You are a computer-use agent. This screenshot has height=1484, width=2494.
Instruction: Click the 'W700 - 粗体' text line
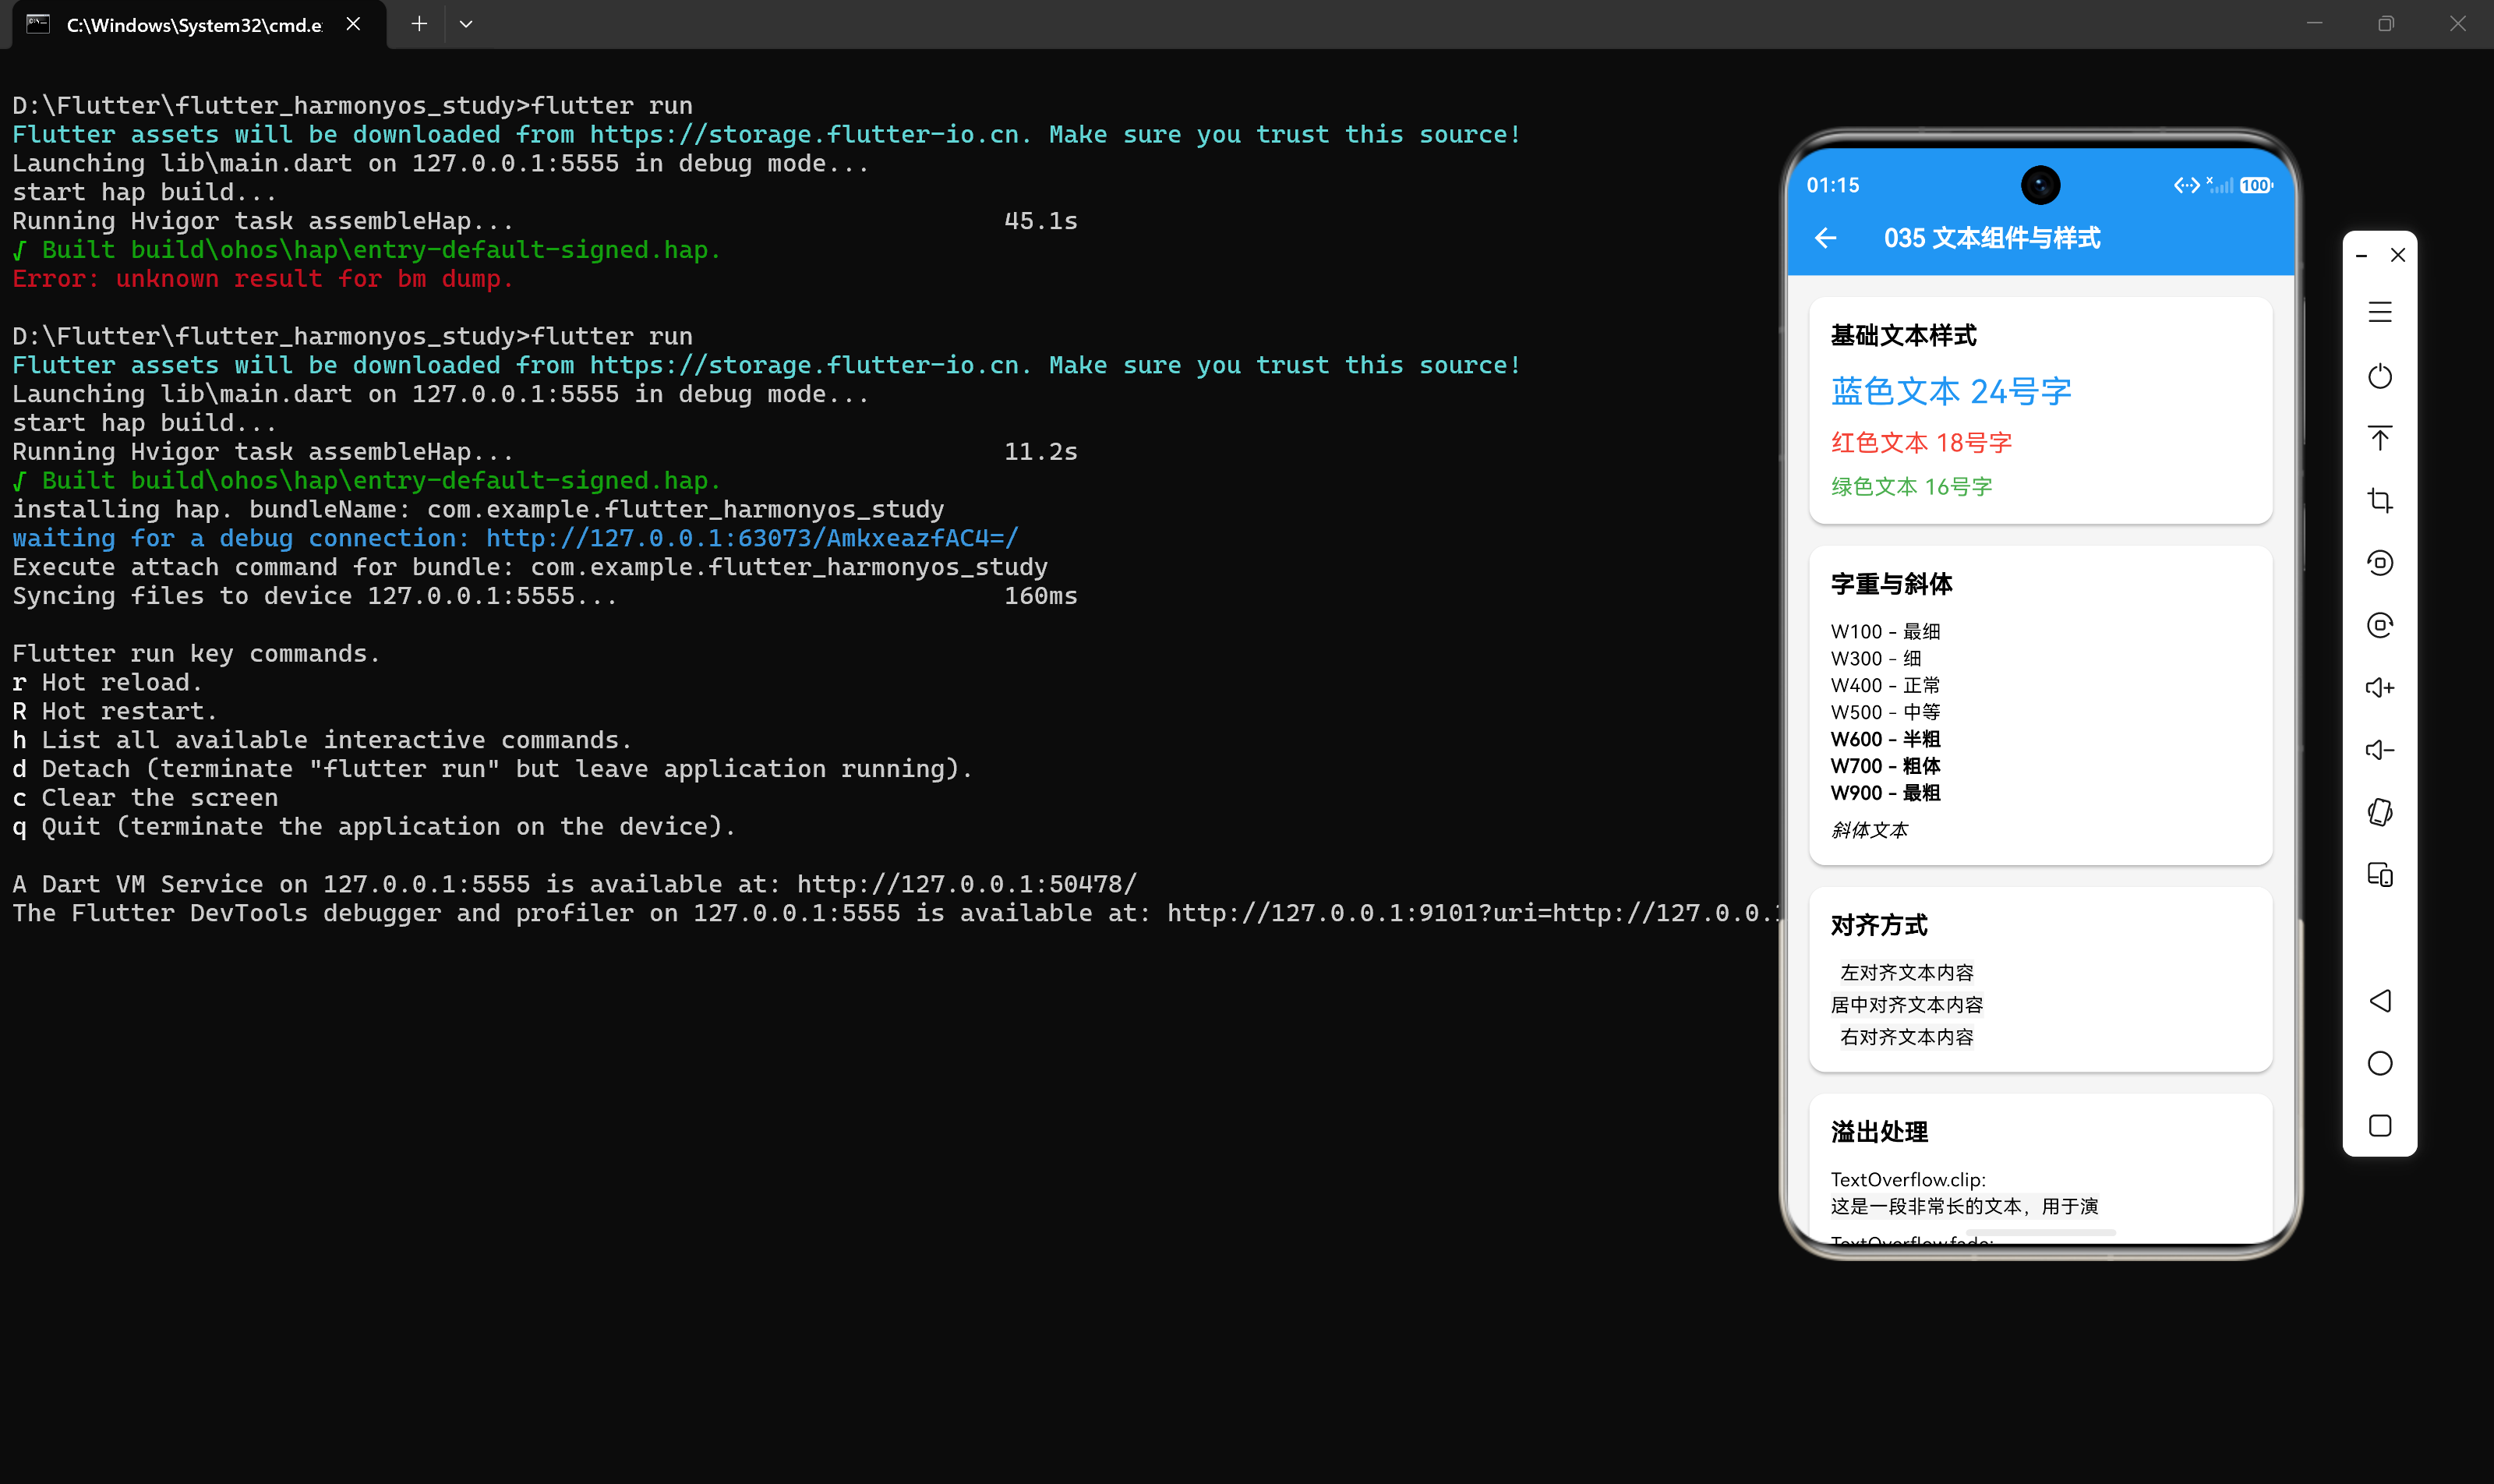click(1885, 767)
